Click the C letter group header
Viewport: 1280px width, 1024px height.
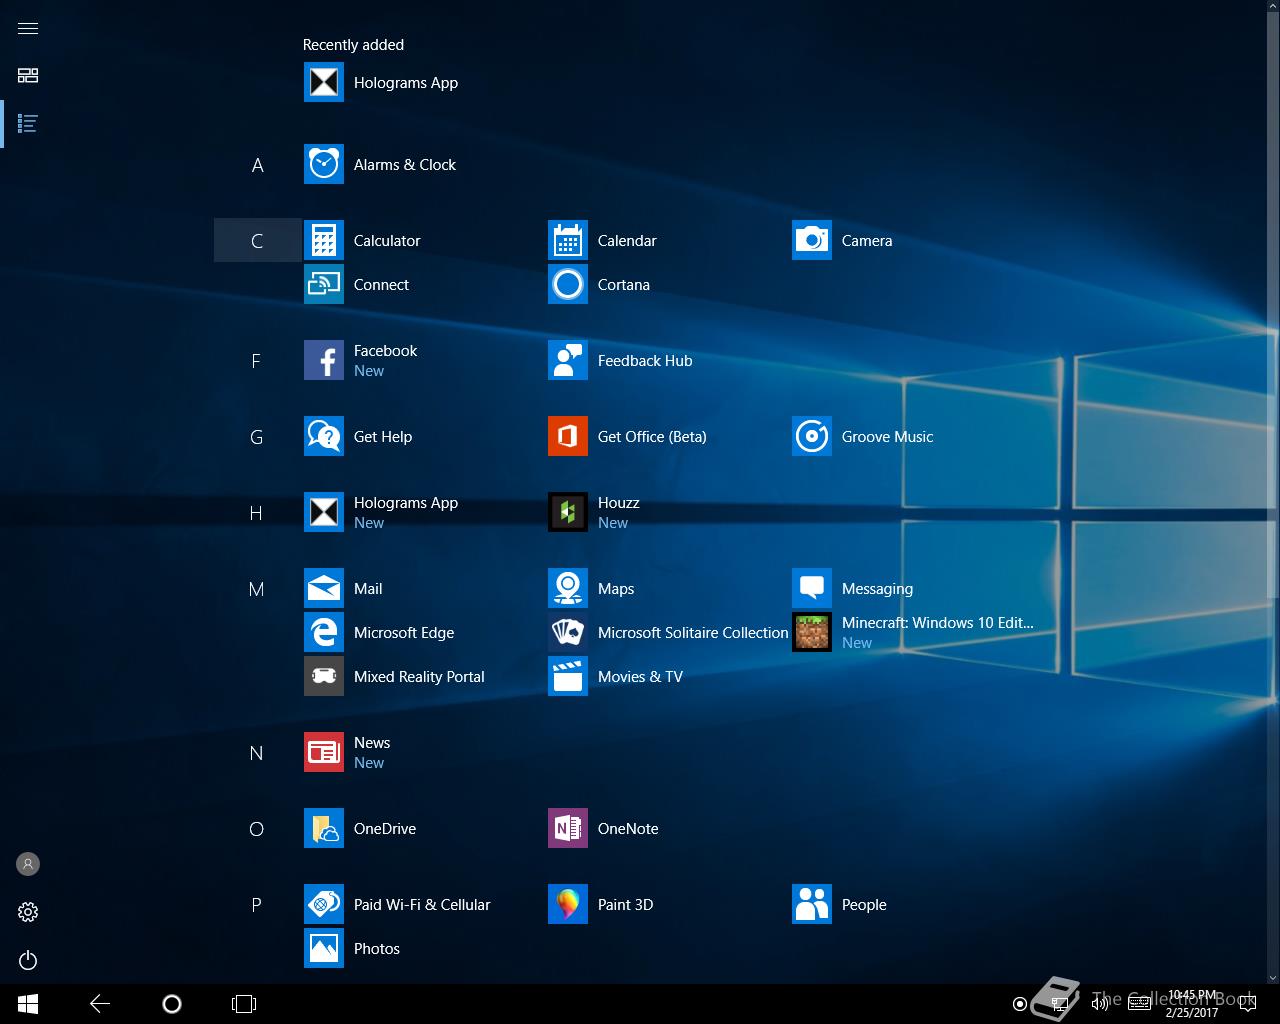click(257, 240)
